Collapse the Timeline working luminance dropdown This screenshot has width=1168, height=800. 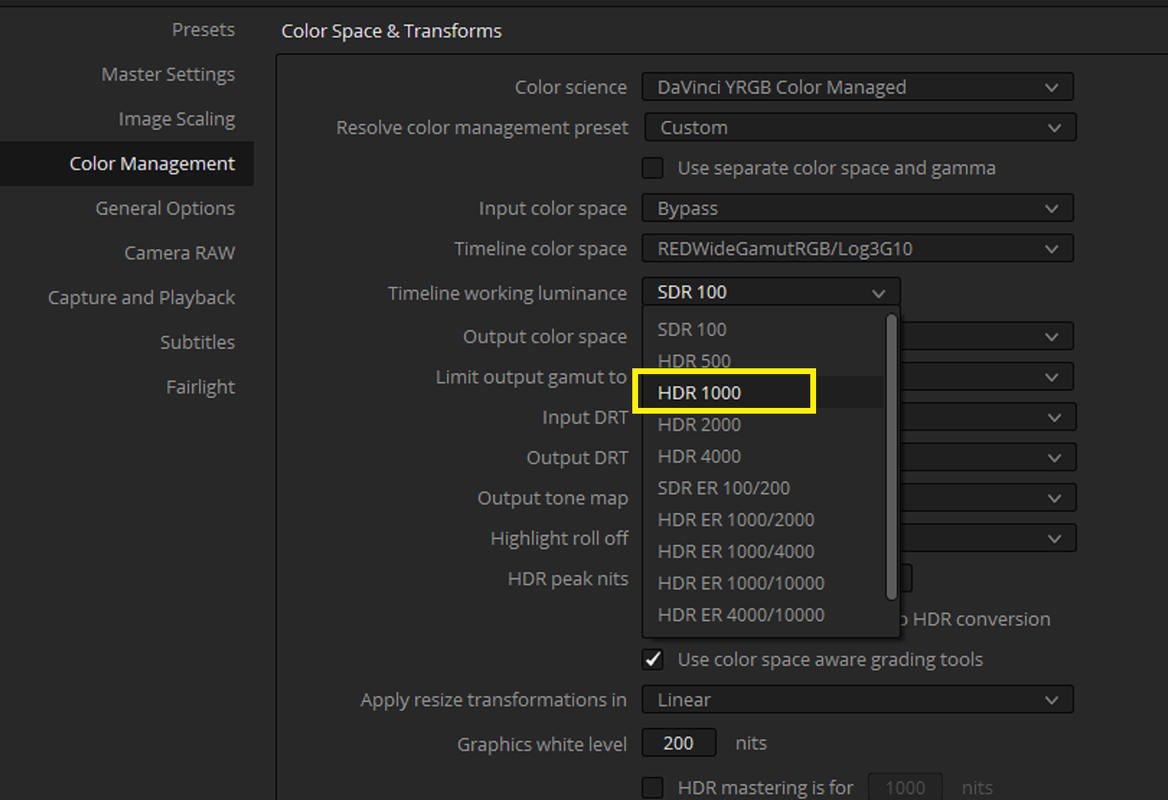pos(771,292)
